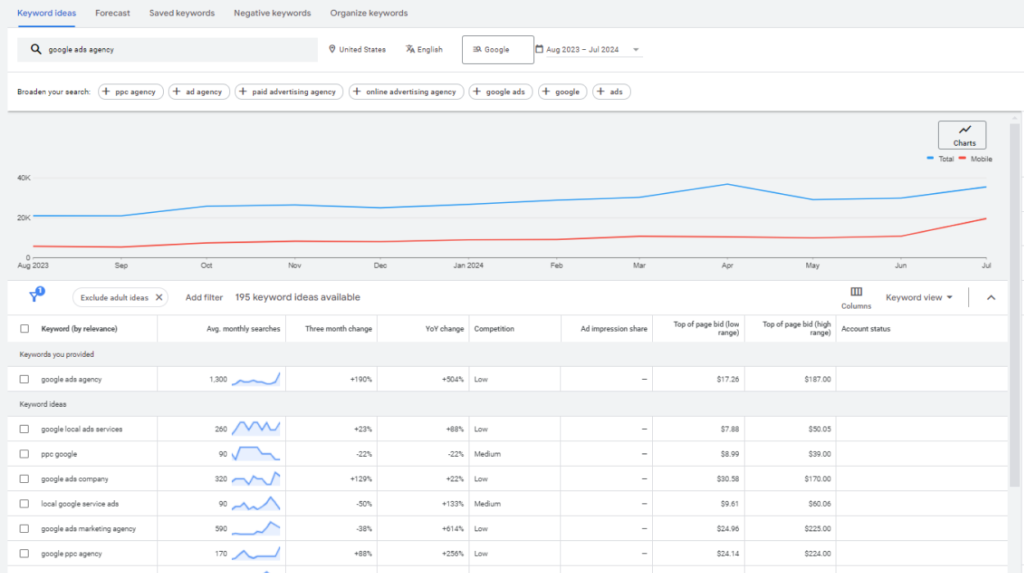Click the Mobile red legend swatch
The width and height of the screenshot is (1024, 573).
(x=962, y=158)
